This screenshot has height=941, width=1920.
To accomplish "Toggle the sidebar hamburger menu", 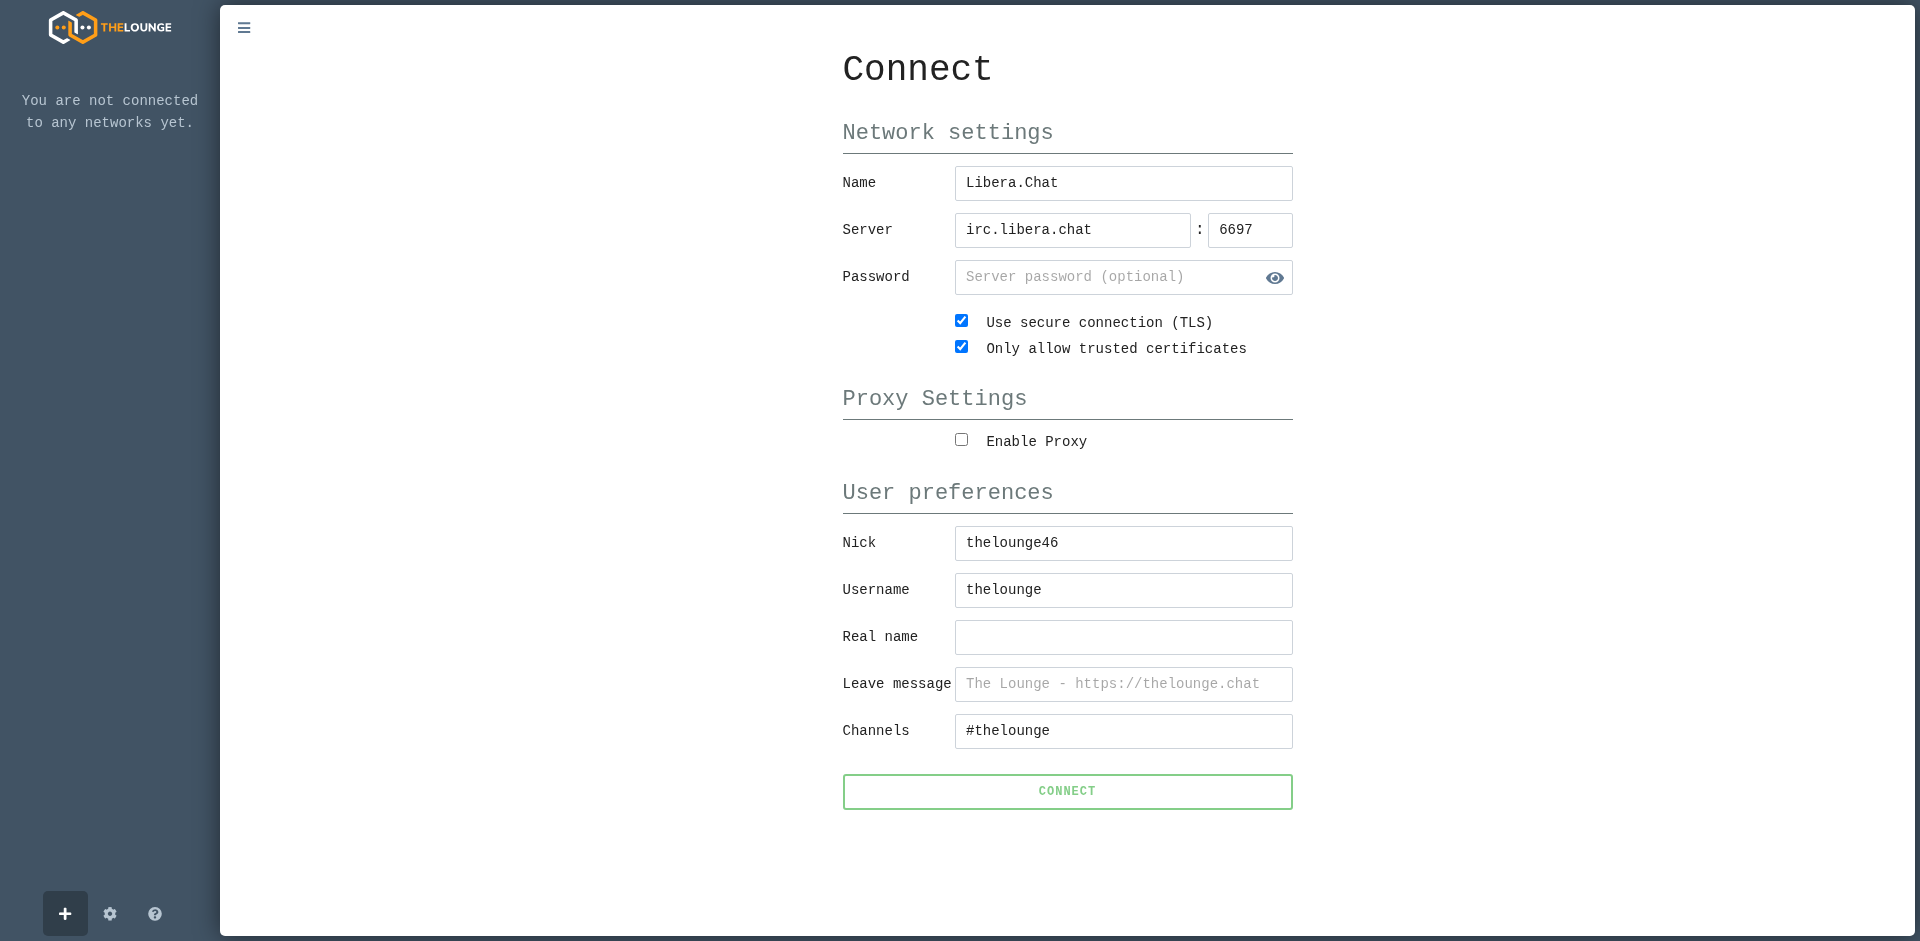I will (244, 28).
